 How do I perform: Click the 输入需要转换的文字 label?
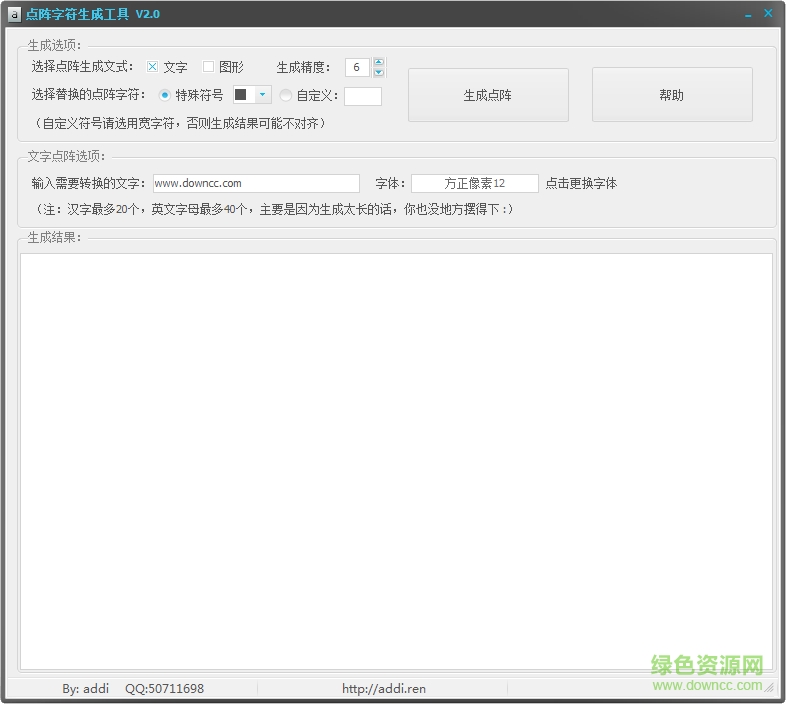pos(88,184)
